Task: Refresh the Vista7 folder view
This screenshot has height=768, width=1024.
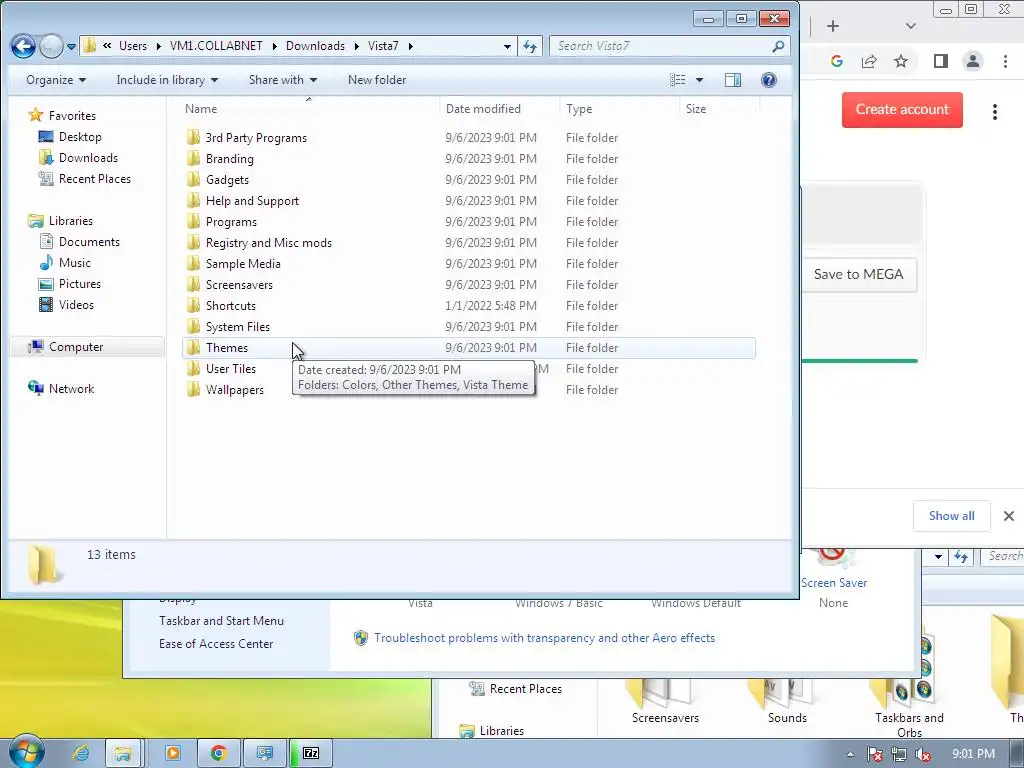Action: (530, 46)
